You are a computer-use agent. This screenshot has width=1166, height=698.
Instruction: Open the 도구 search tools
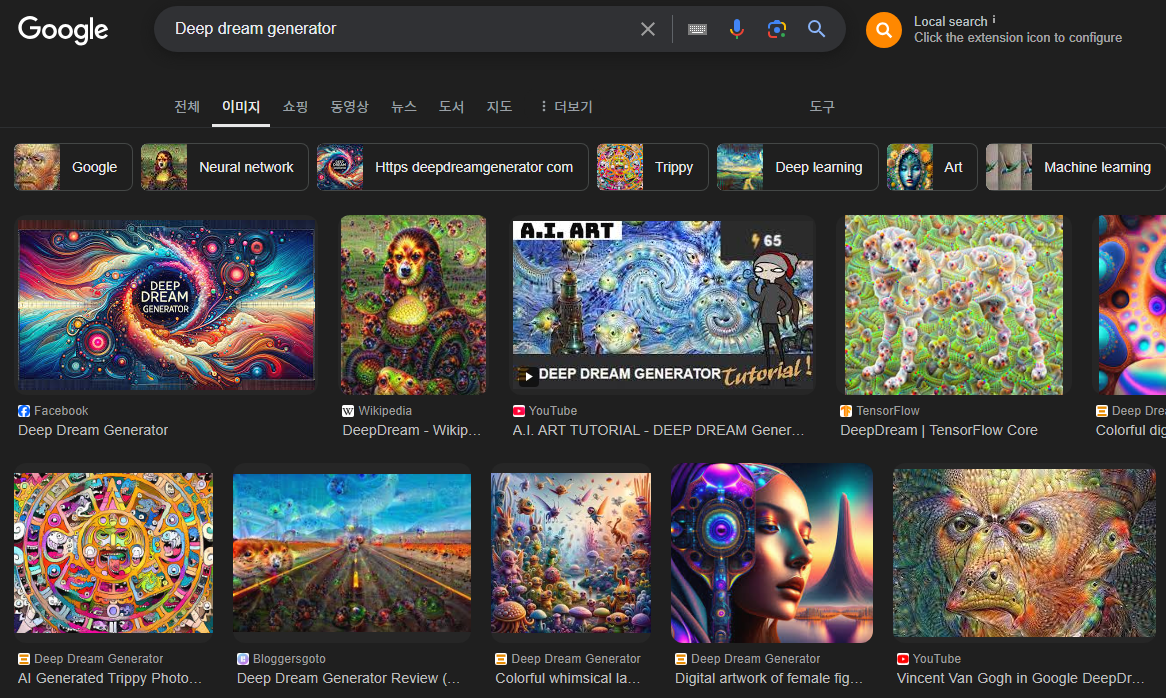point(822,106)
